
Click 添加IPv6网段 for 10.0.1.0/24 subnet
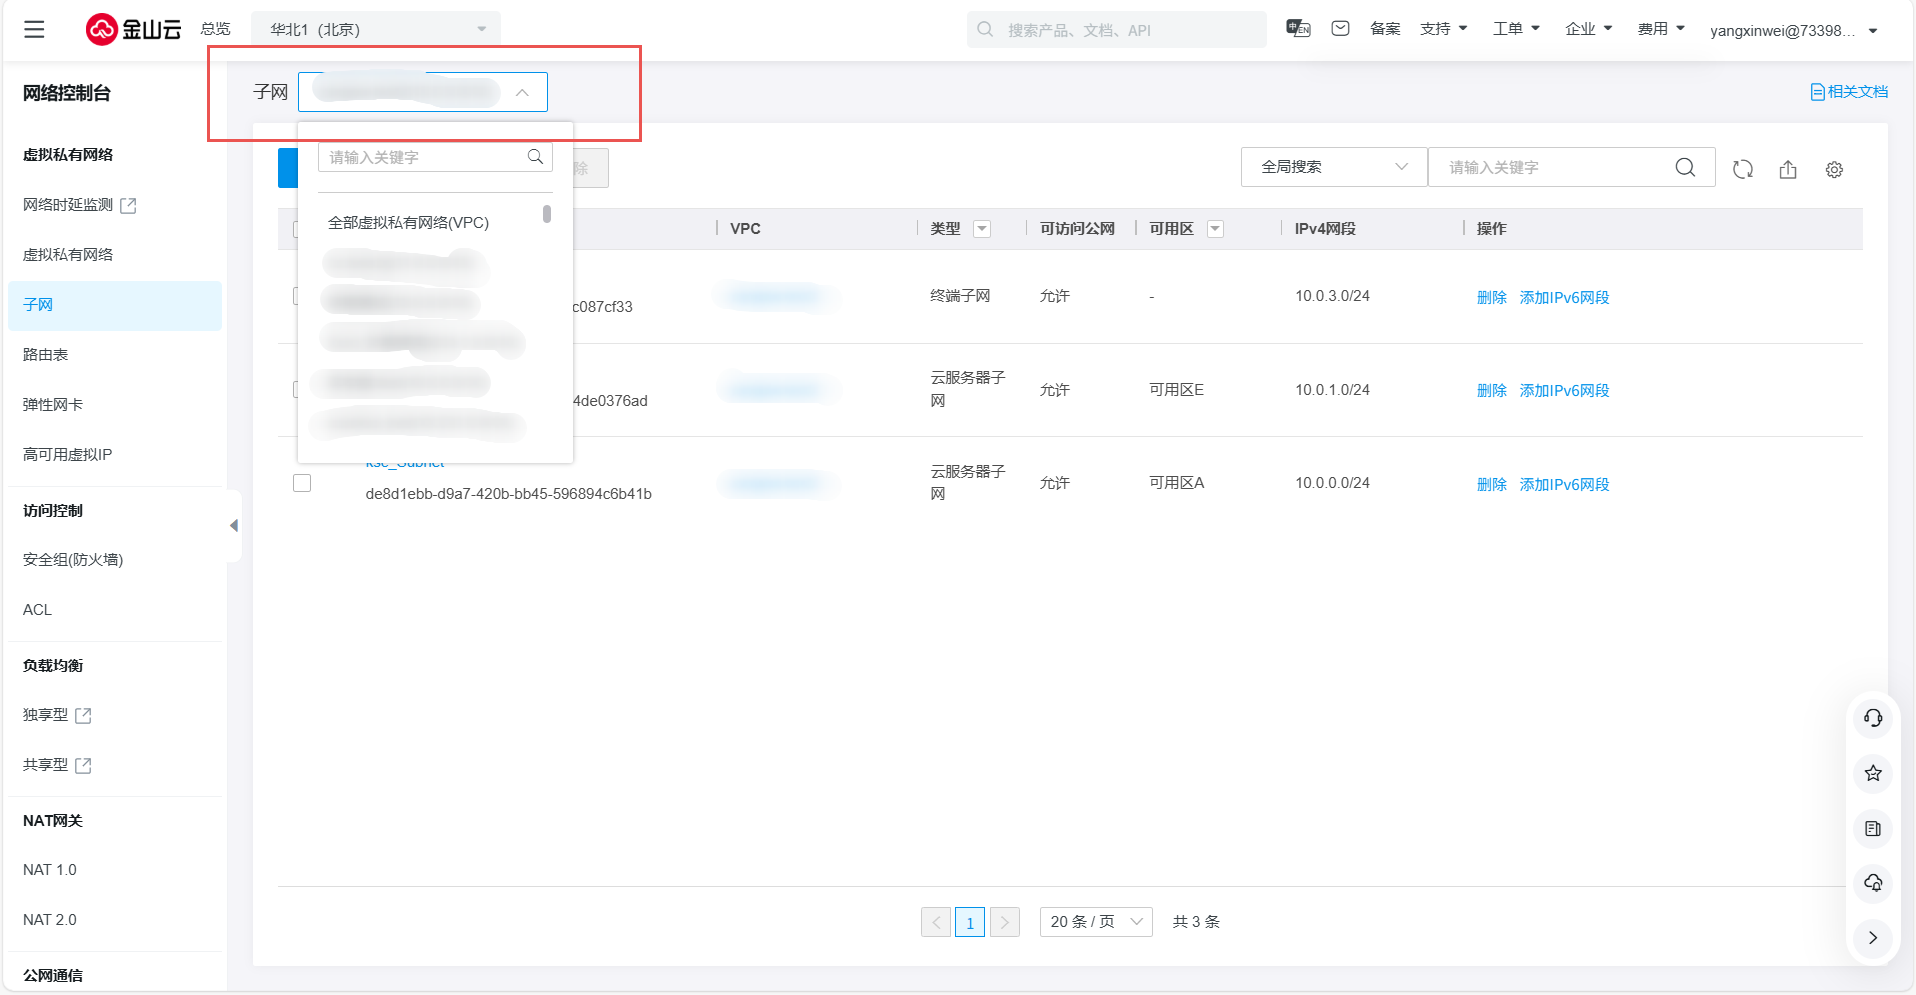pyautogui.click(x=1564, y=390)
